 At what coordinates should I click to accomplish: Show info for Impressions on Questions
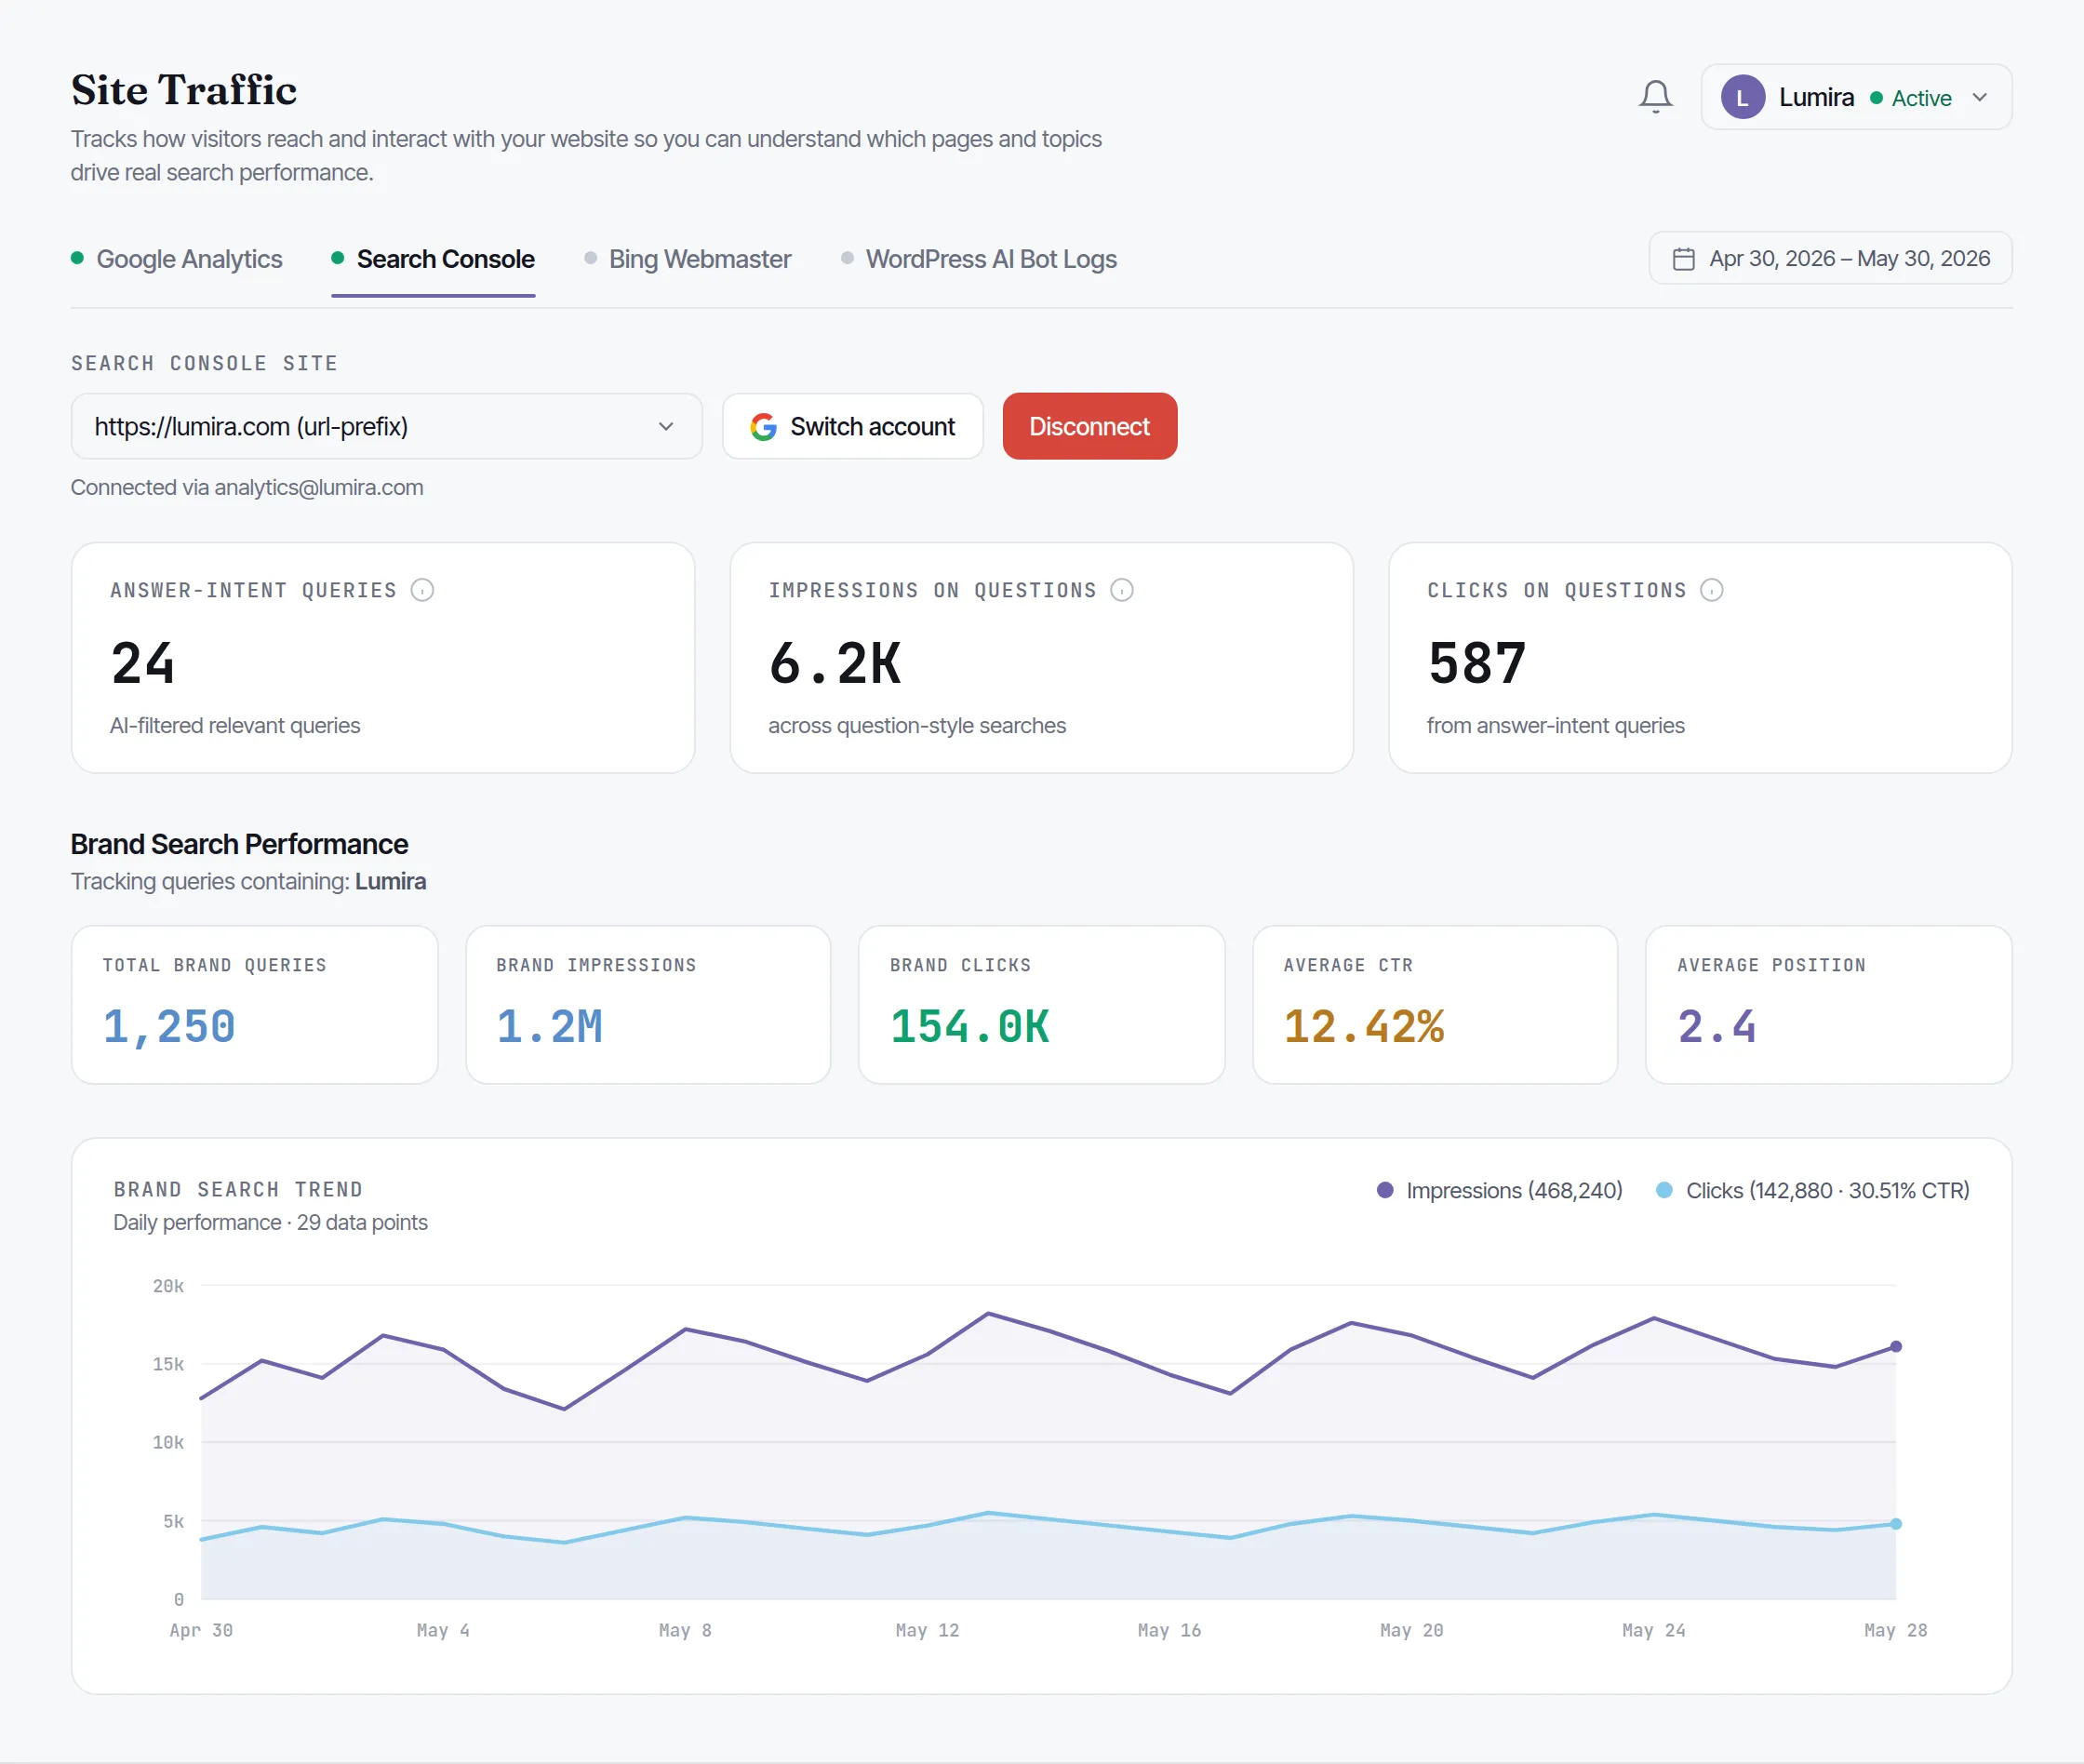[1122, 590]
